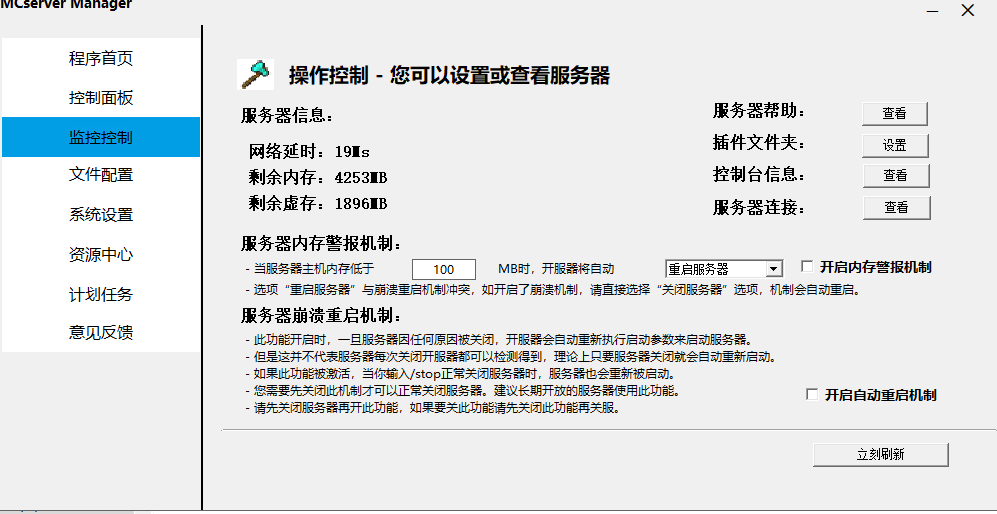Screen dimensions: 997x514
Task: Select the 监控控制 sidebar item
Action: 101,137
